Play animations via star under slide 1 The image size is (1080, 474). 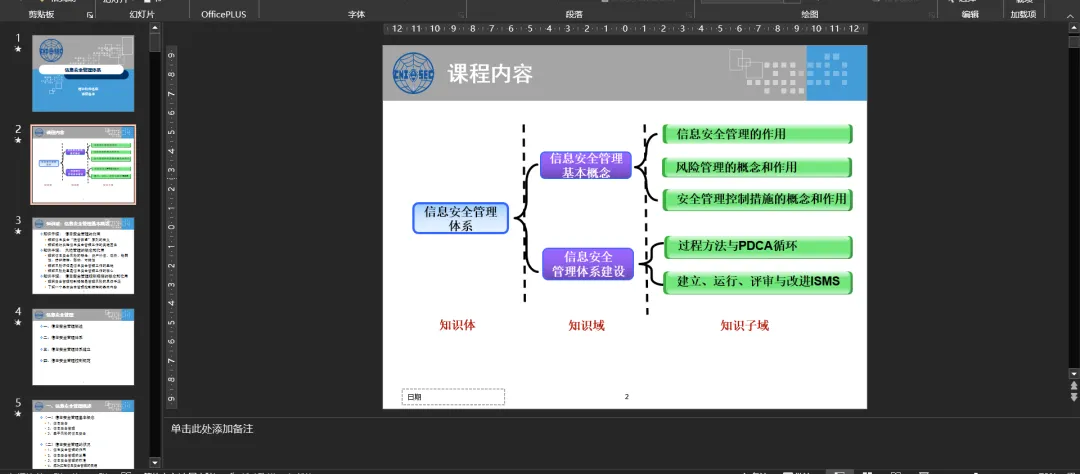pyautogui.click(x=19, y=50)
